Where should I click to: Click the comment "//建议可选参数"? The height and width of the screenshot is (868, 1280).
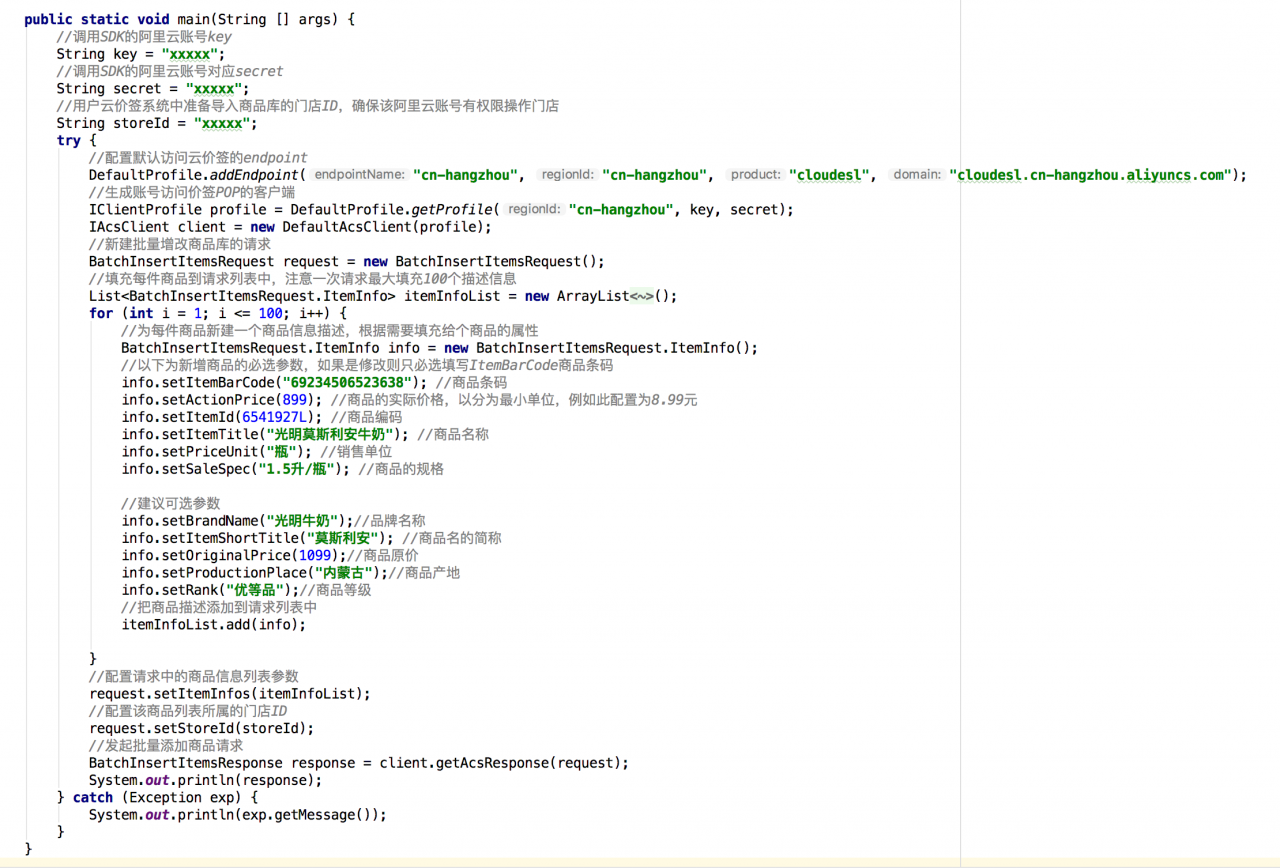click(171, 503)
